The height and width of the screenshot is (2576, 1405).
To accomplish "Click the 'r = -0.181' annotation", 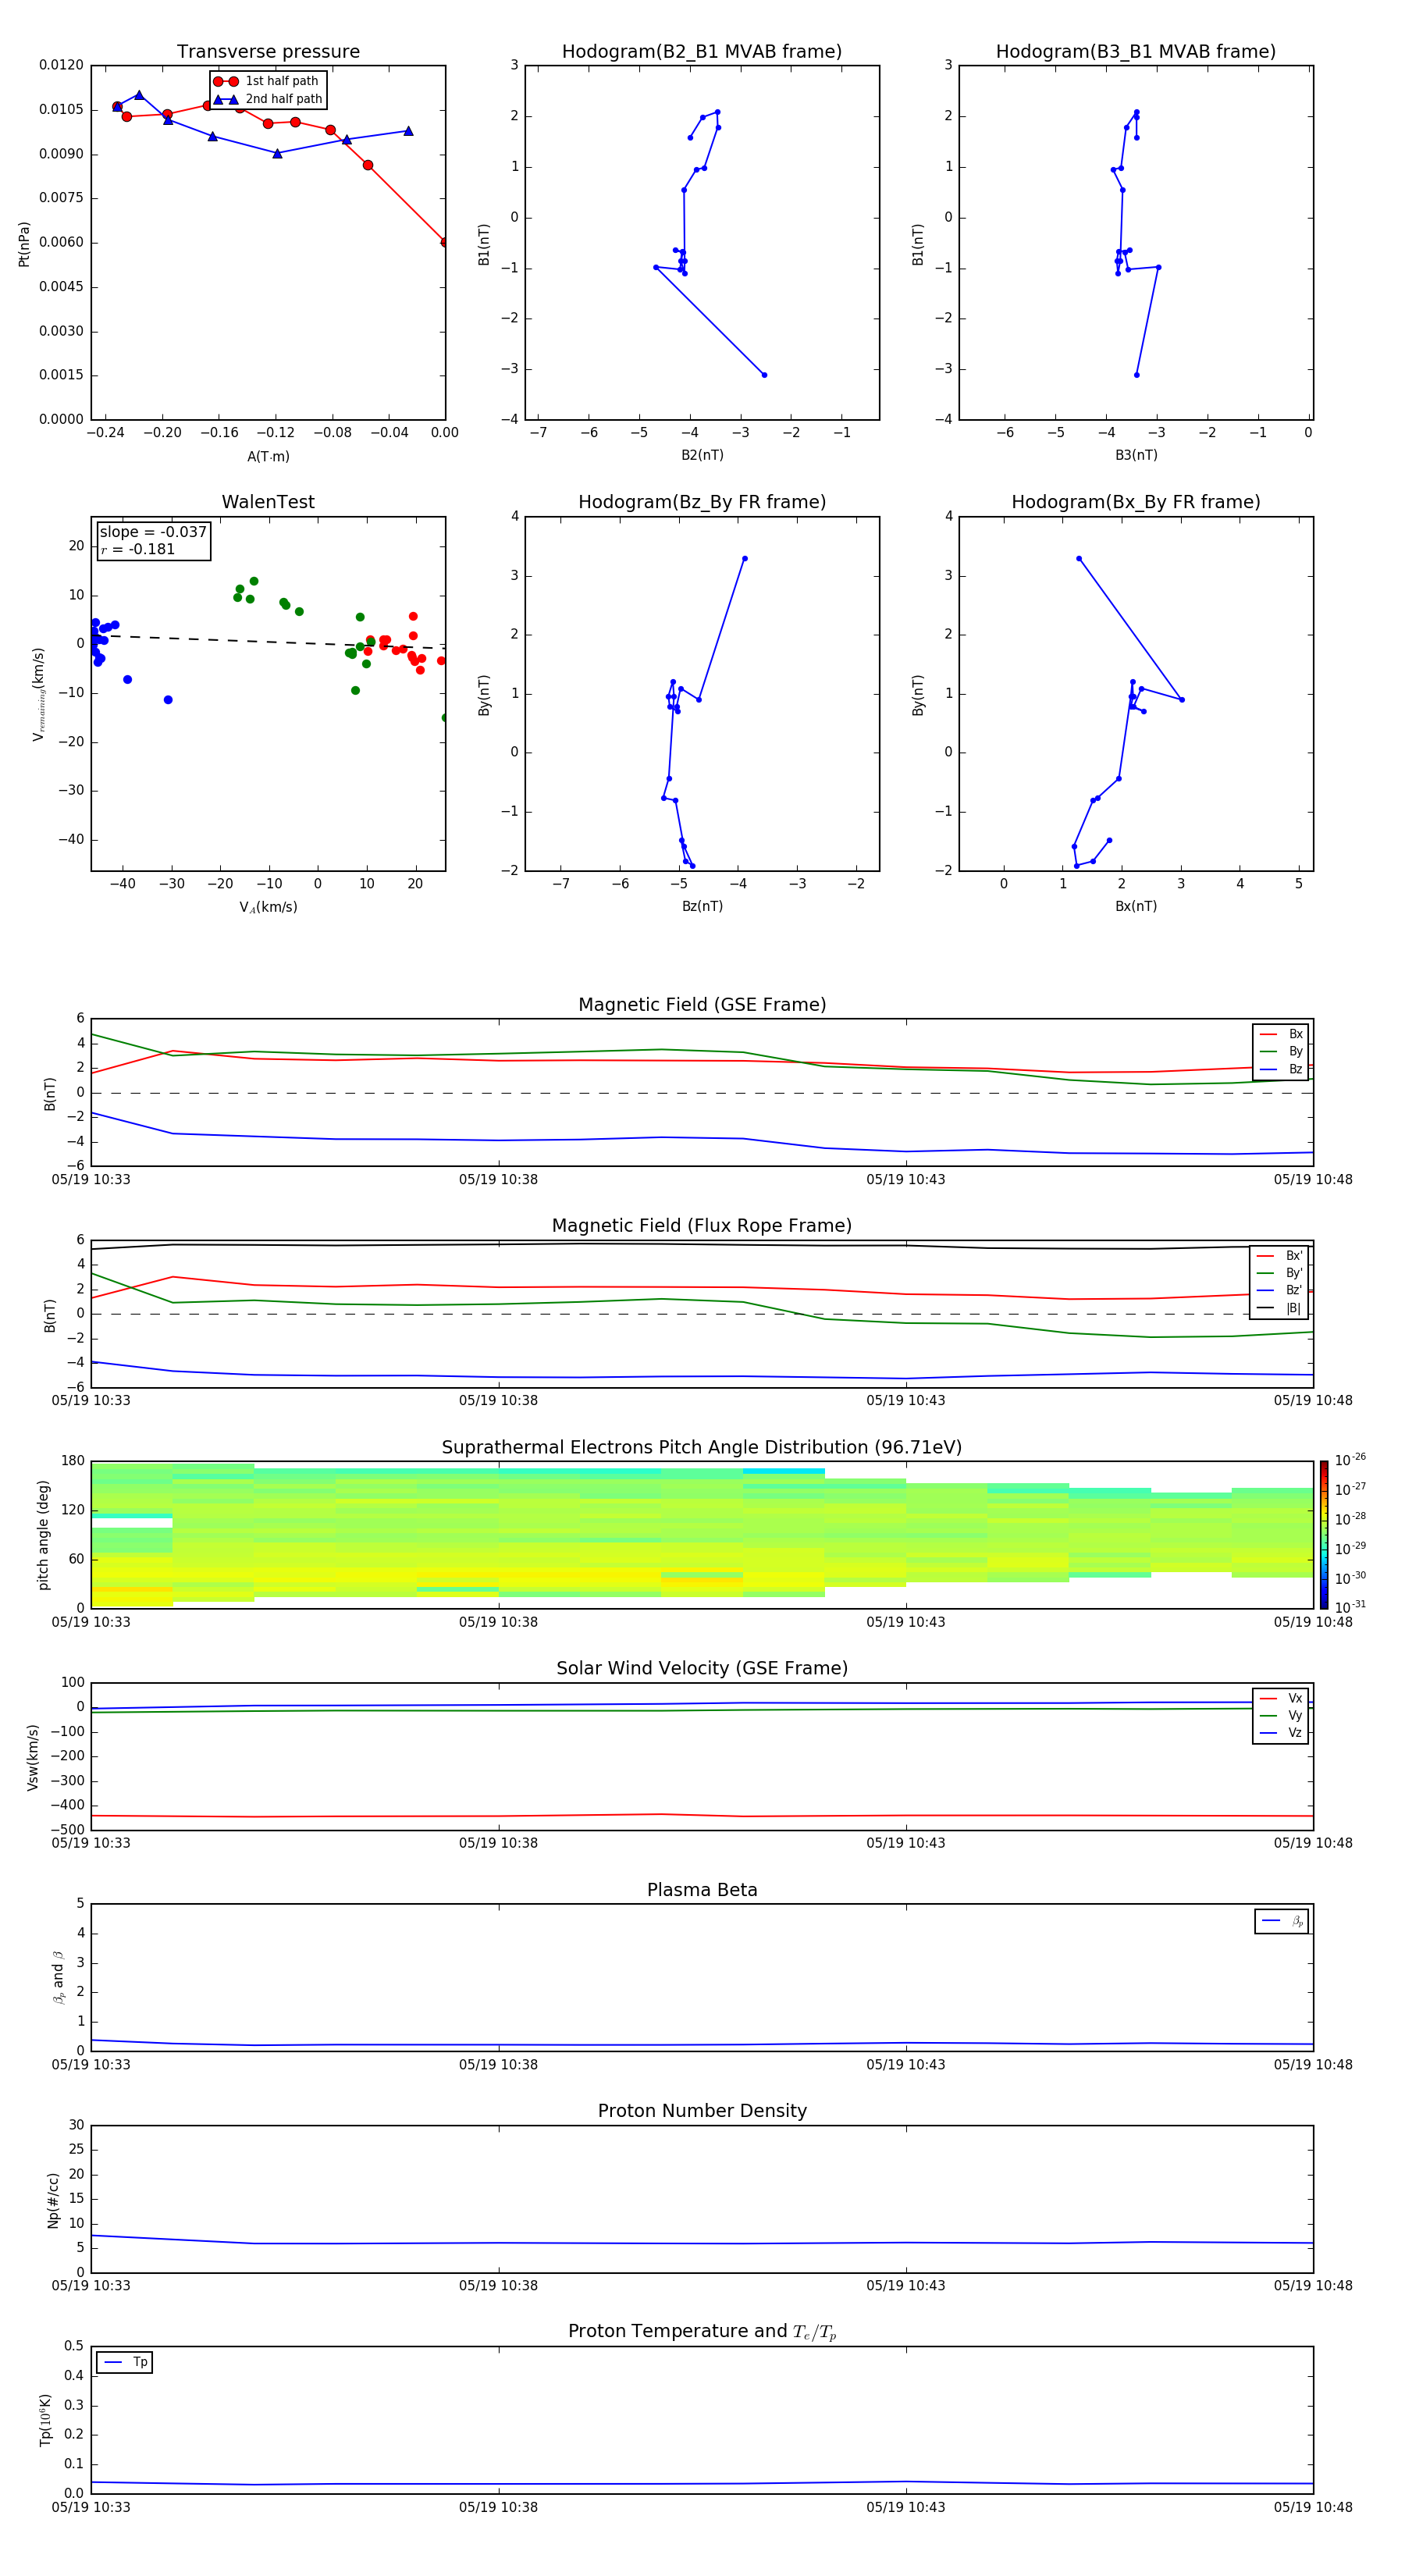I will coord(138,549).
